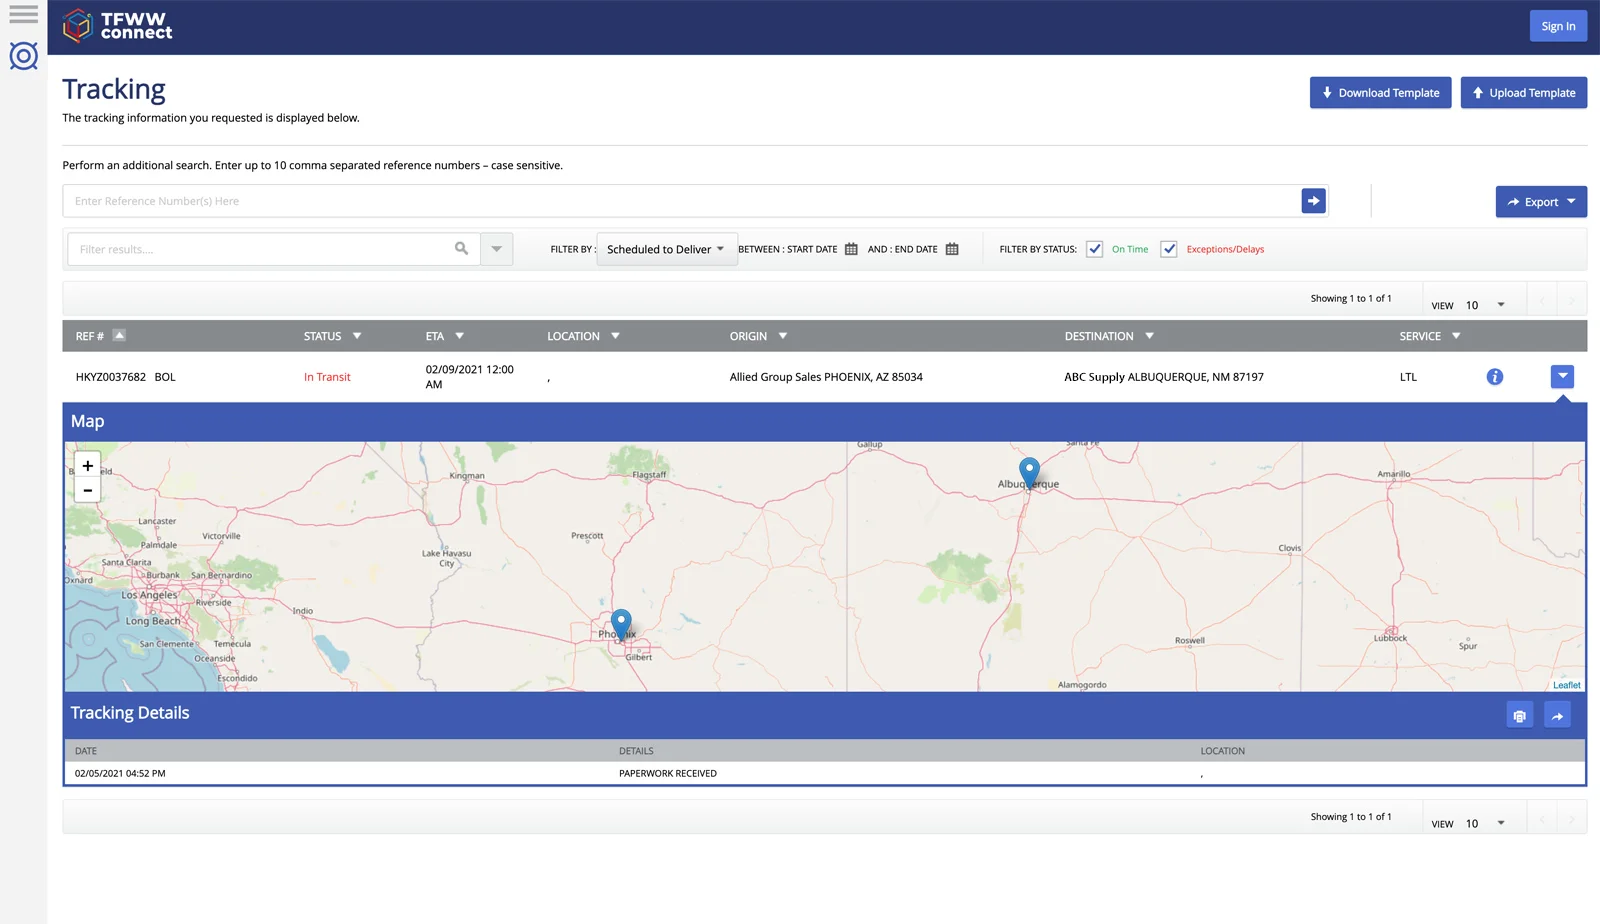Click the Sign In button
Image resolution: width=1600 pixels, height=924 pixels.
[1557, 26]
